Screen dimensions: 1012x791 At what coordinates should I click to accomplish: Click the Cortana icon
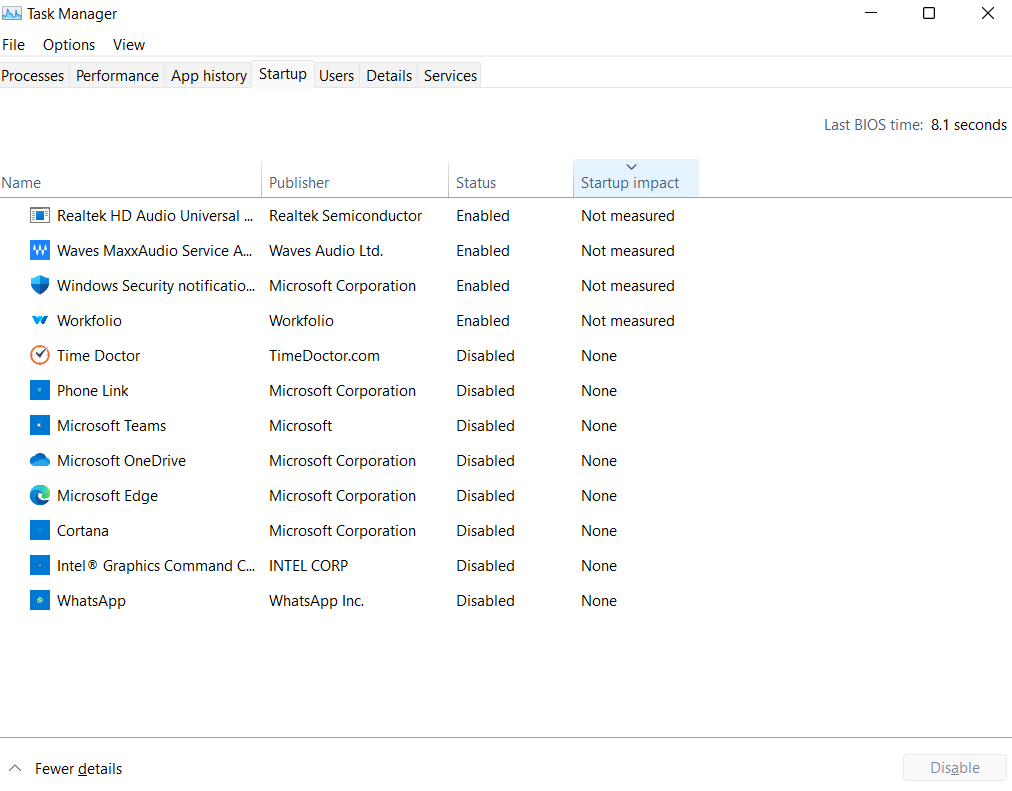pyautogui.click(x=40, y=530)
